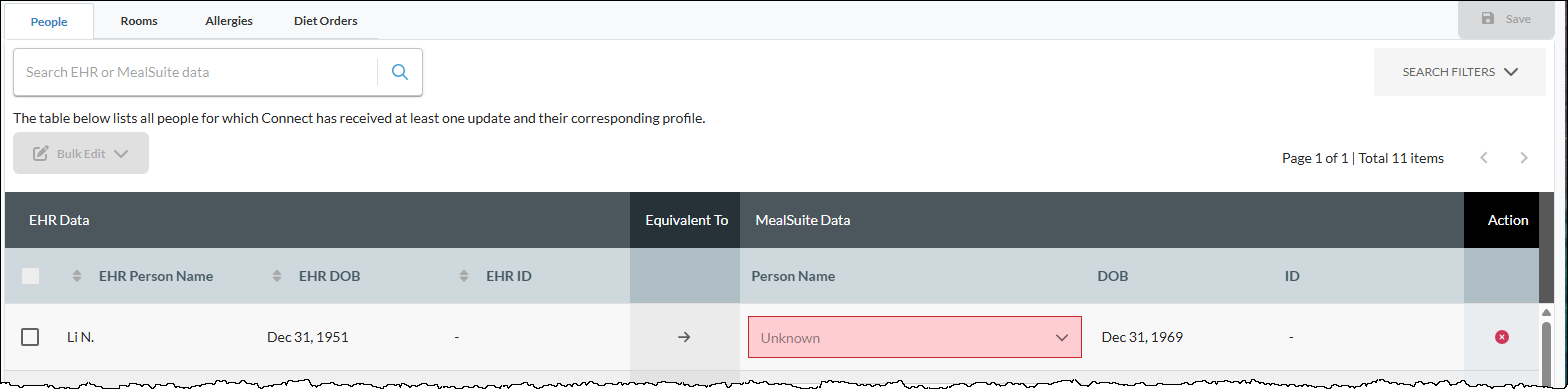Click the MealSuite DOB column header
This screenshot has width=1568, height=389.
[x=1113, y=276]
